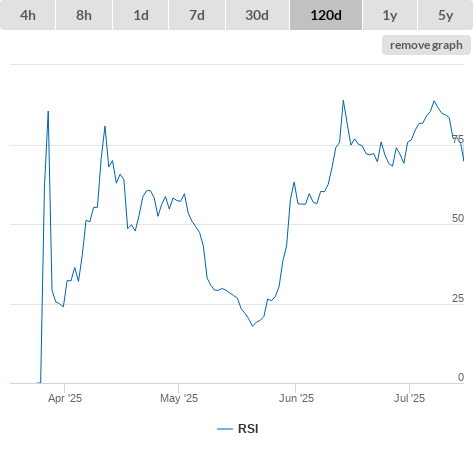474x455 pixels.
Task: Click the Apr '25 axis label
Action: coord(65,398)
